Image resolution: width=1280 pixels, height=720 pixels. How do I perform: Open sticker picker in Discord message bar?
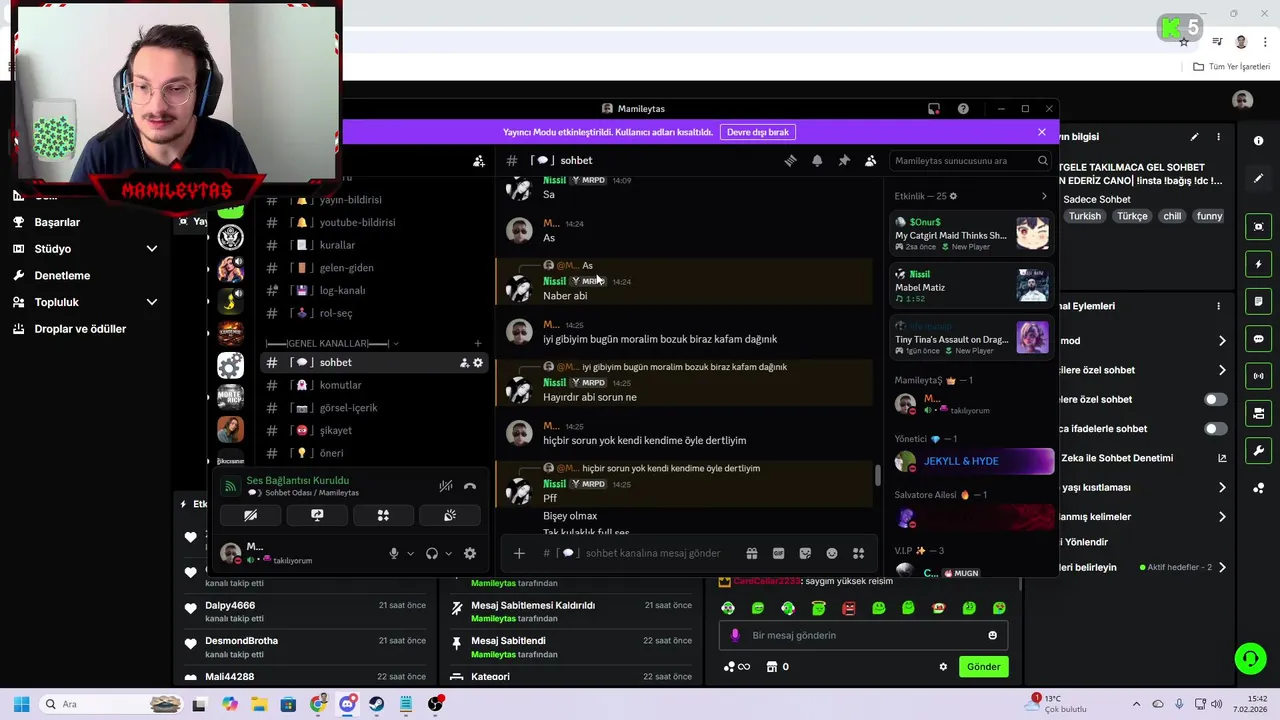click(x=805, y=553)
